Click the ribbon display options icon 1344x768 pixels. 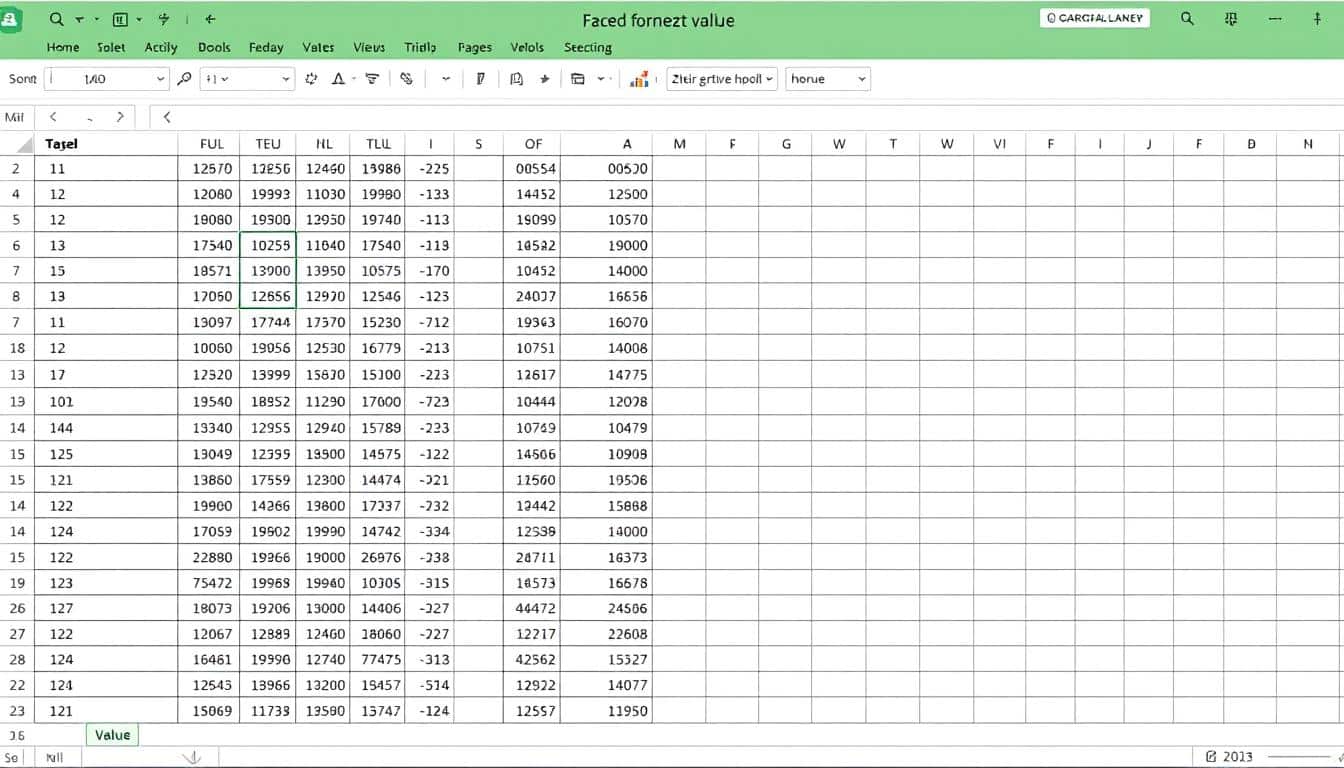1231,19
